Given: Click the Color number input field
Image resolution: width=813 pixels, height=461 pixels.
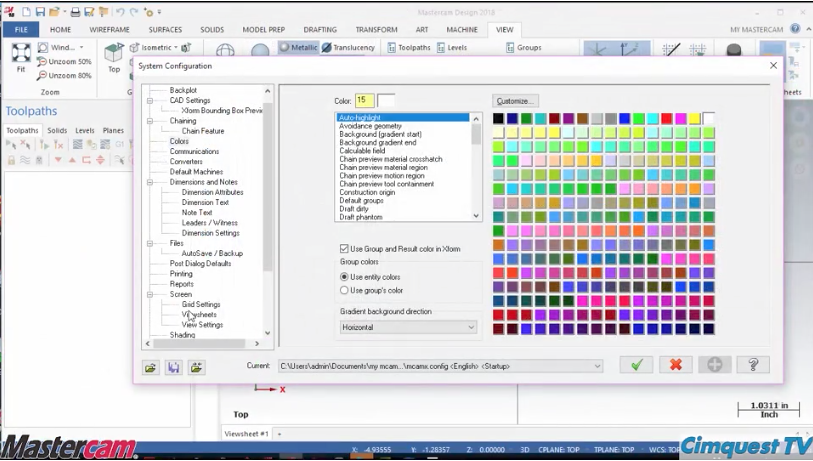Looking at the screenshot, I should [x=365, y=100].
